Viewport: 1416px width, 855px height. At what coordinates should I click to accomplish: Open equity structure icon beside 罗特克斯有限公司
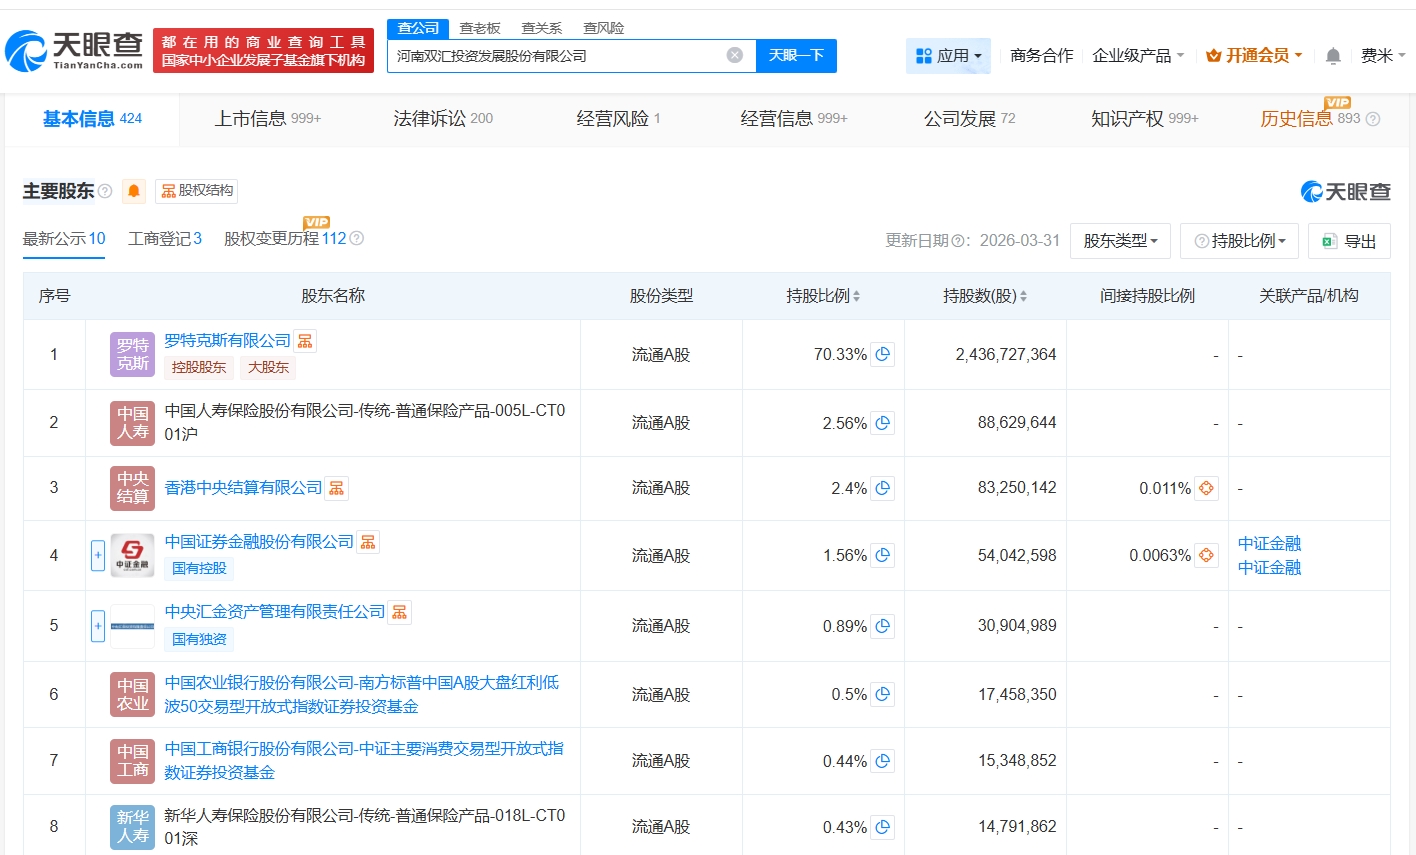(x=305, y=341)
